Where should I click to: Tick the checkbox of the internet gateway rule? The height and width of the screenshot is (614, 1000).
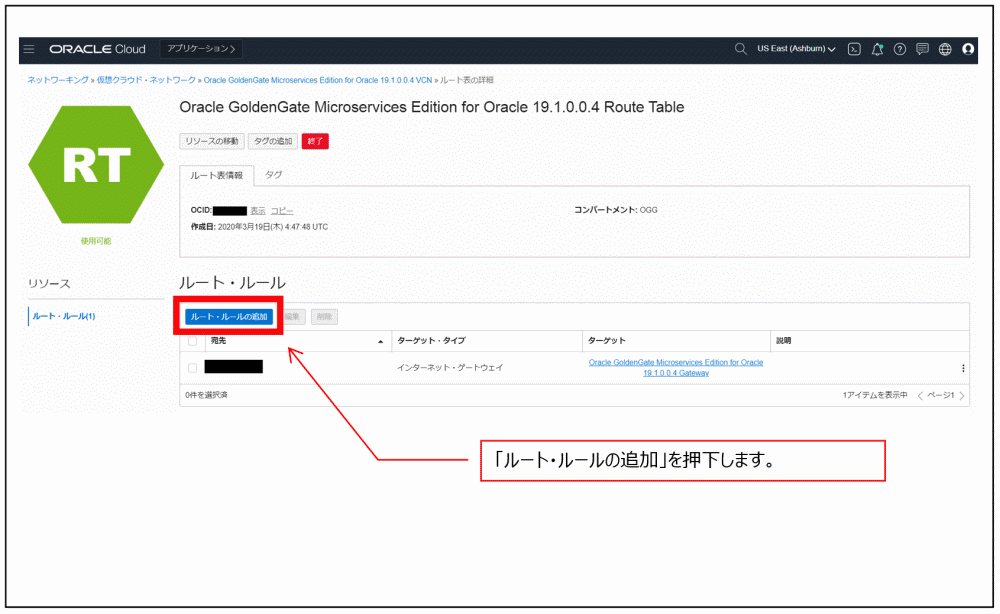[193, 368]
